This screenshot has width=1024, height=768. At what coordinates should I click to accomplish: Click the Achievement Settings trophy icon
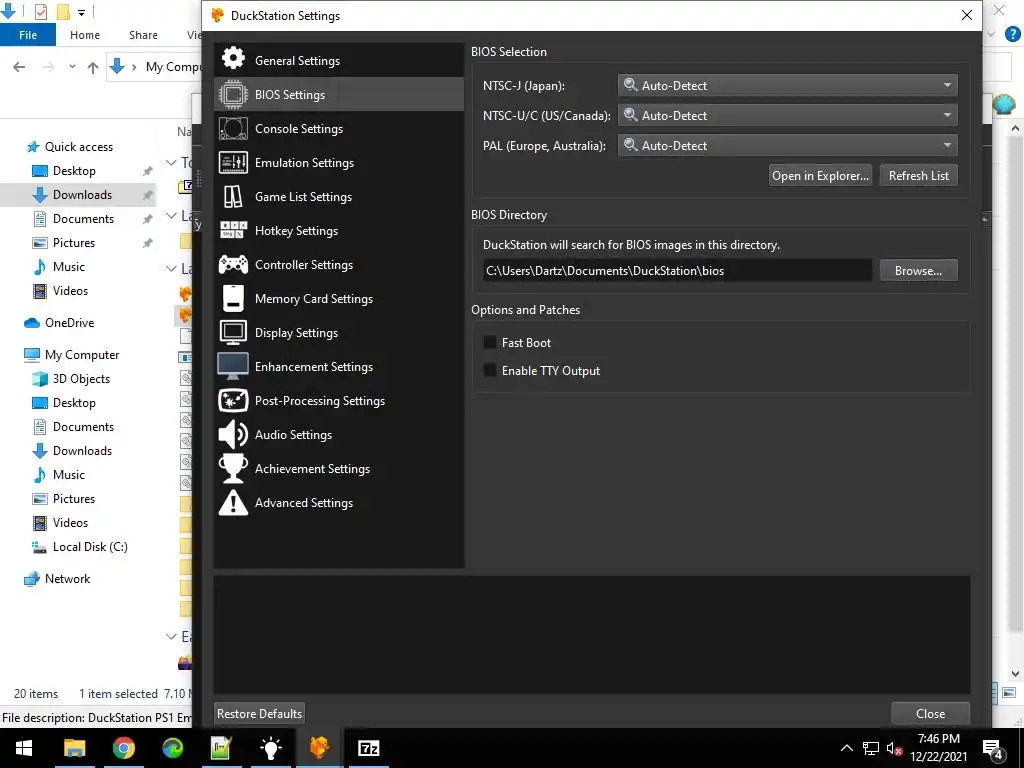click(x=233, y=468)
